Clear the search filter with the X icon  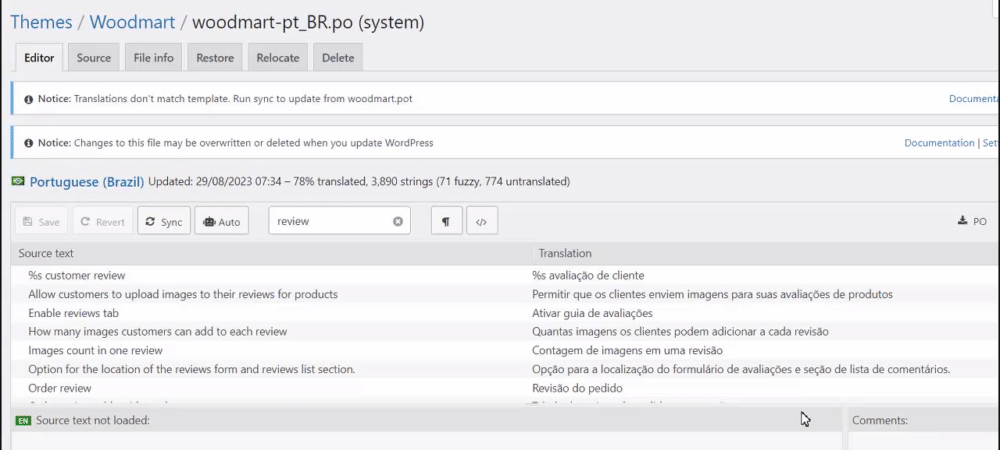click(398, 221)
